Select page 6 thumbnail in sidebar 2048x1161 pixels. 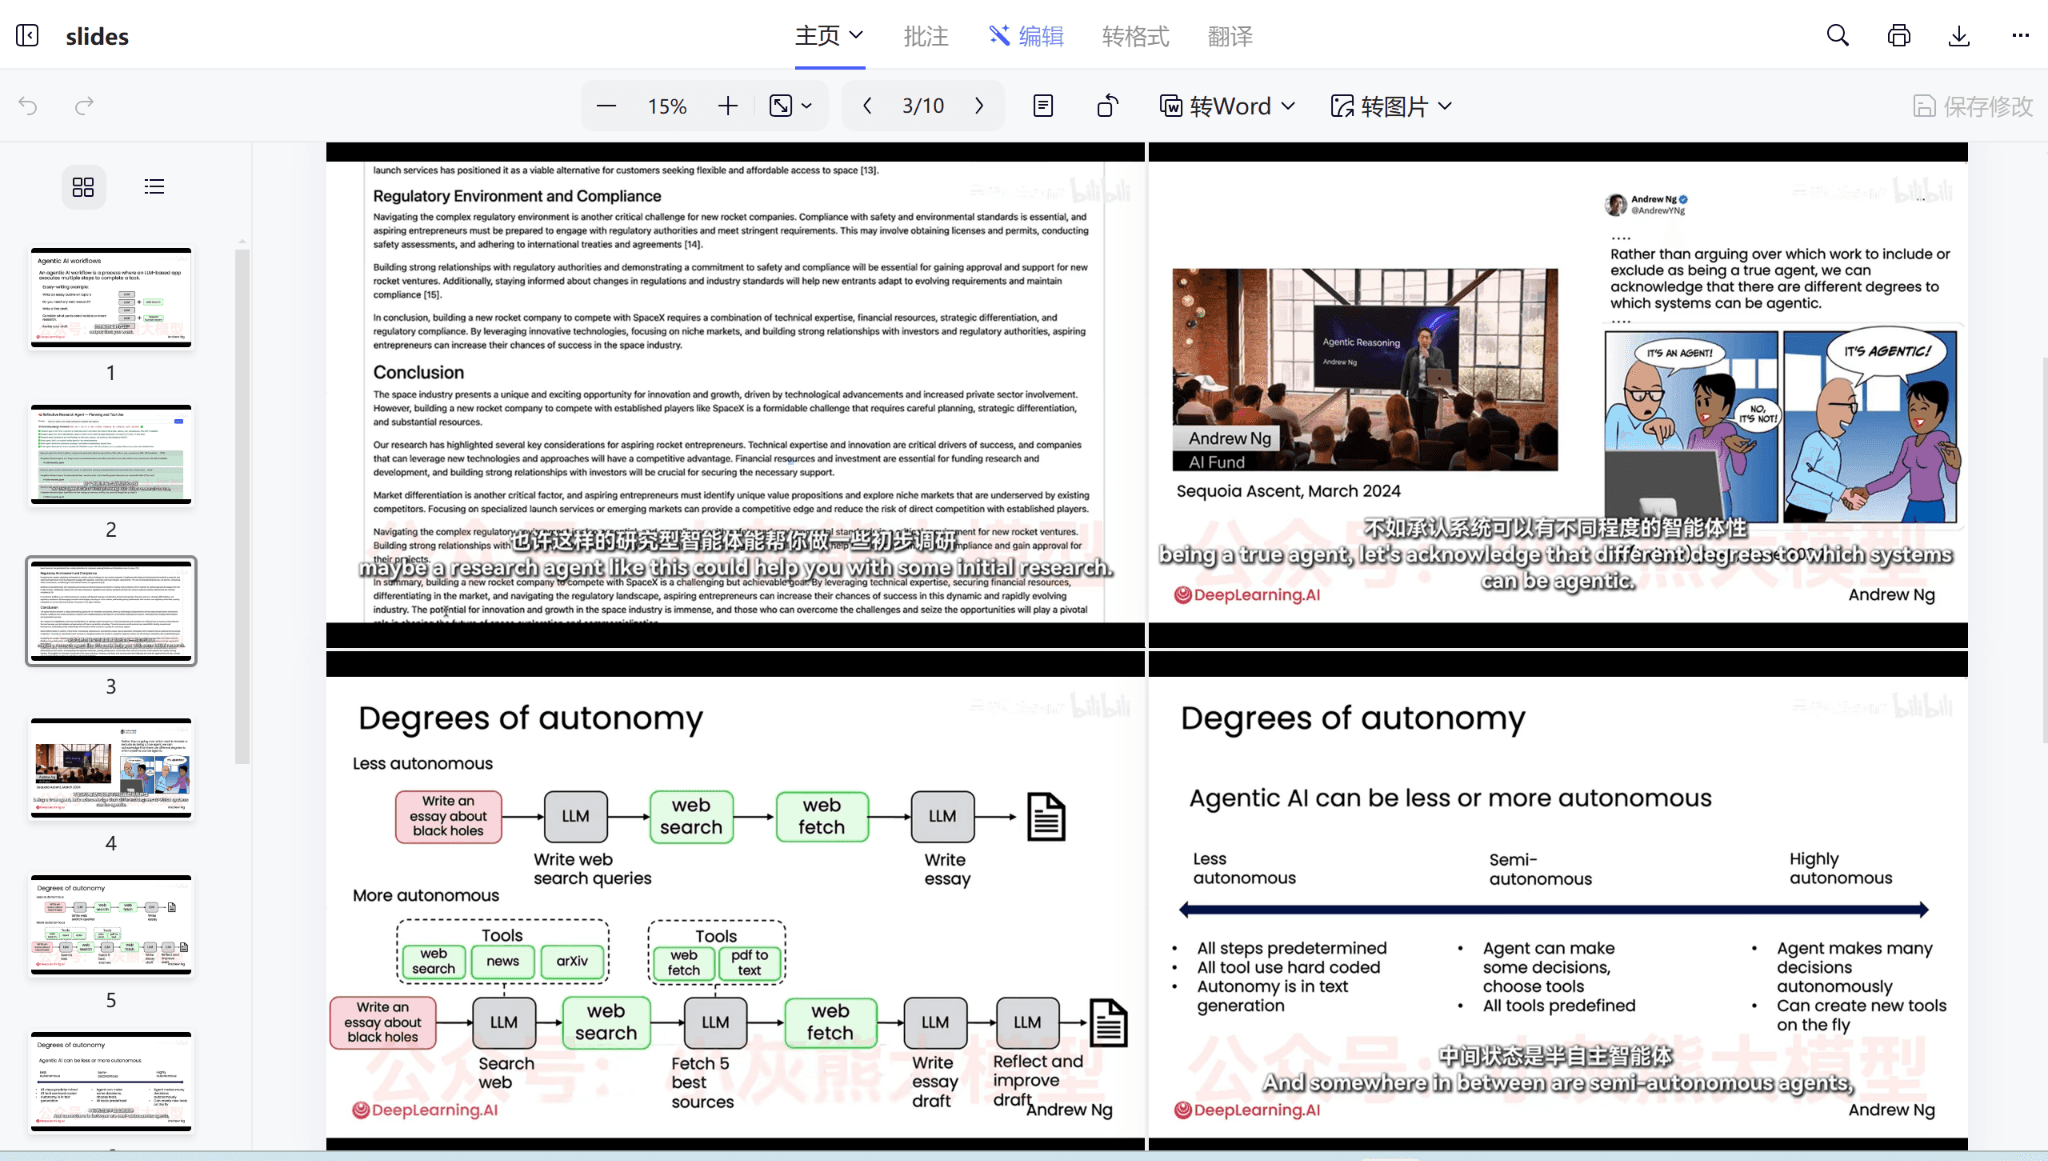[x=111, y=1082]
